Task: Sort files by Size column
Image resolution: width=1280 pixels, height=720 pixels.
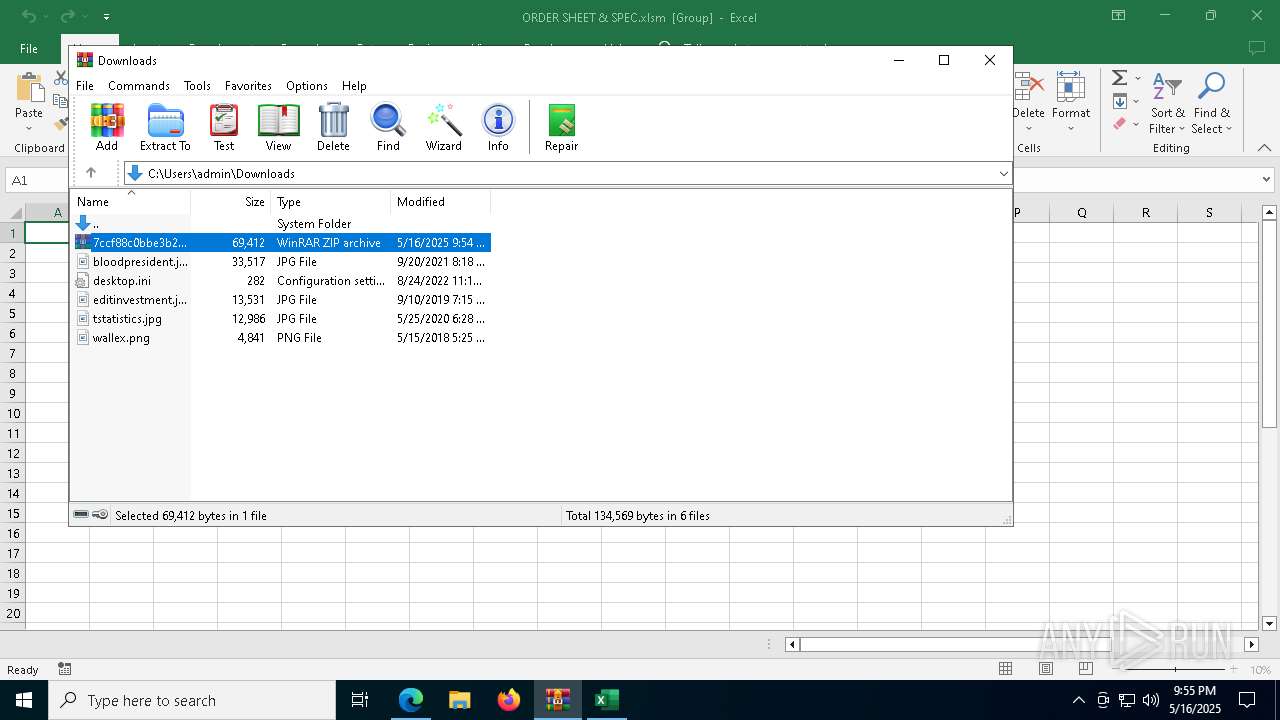Action: pyautogui.click(x=231, y=202)
